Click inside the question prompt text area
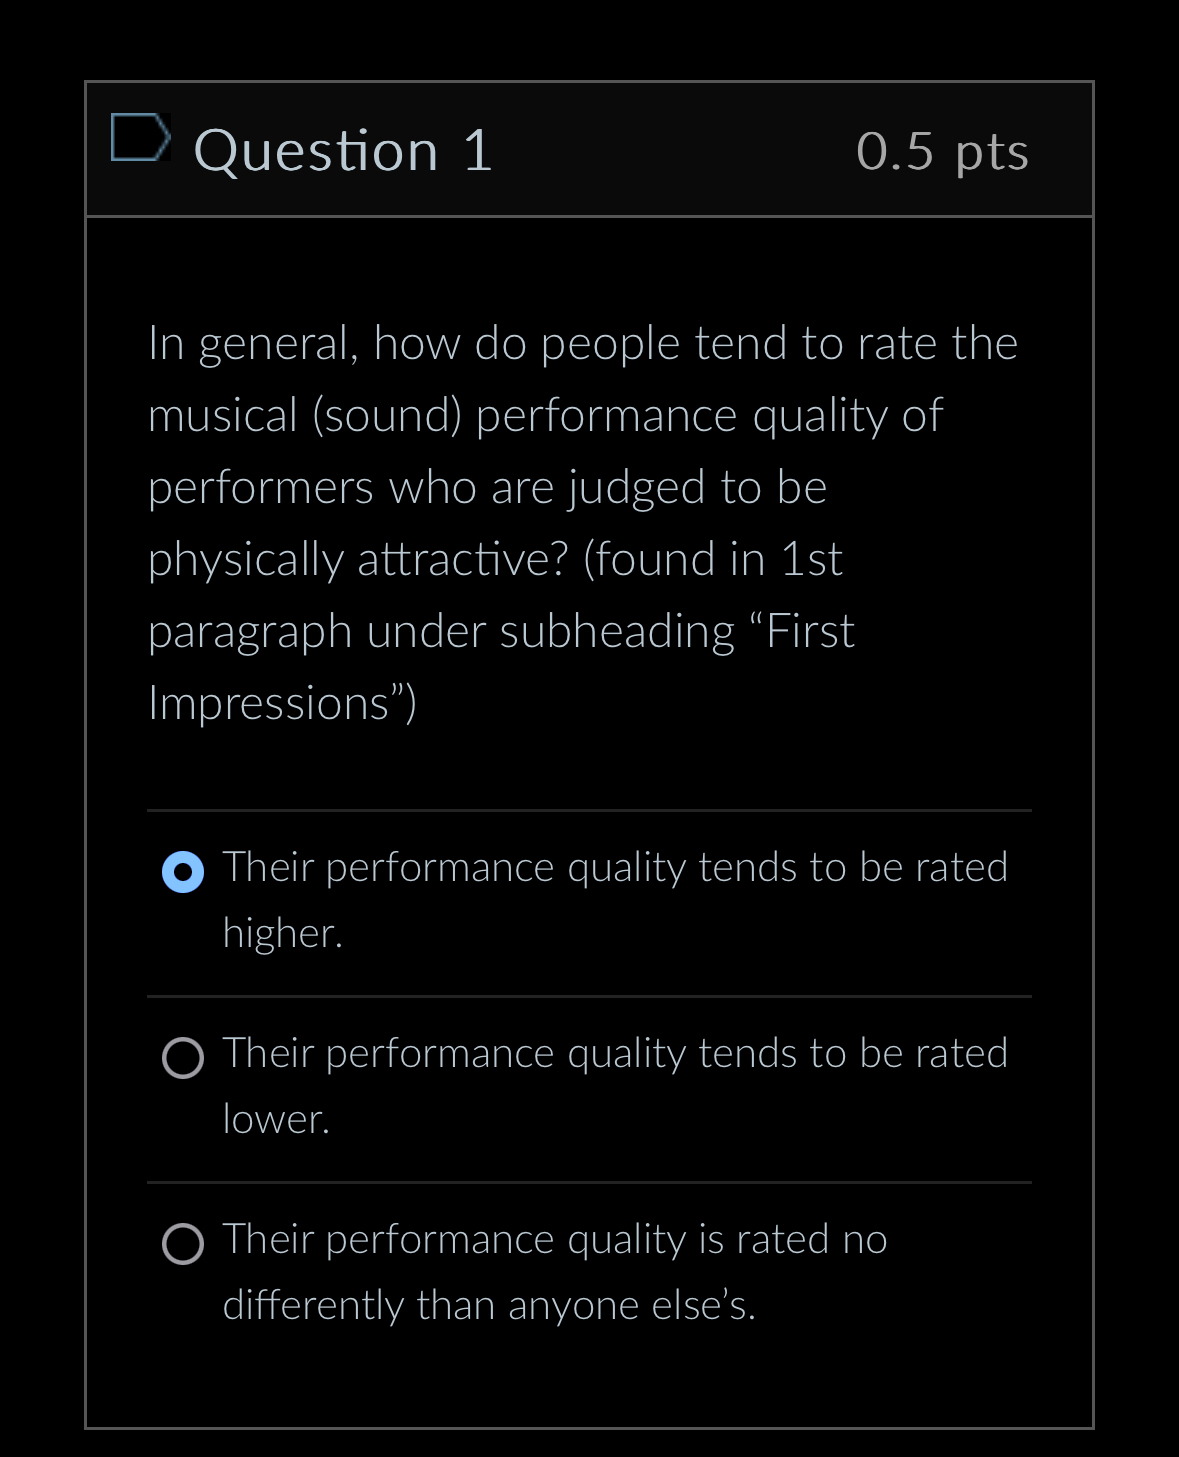Viewport: 1179px width, 1457px height. tap(582, 520)
